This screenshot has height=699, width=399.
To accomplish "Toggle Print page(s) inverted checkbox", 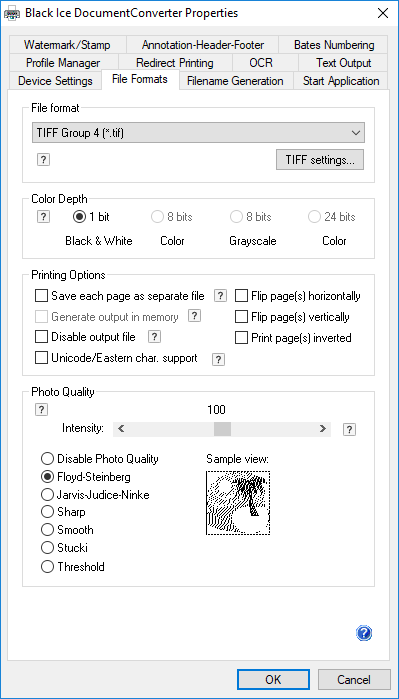I will click(241, 338).
